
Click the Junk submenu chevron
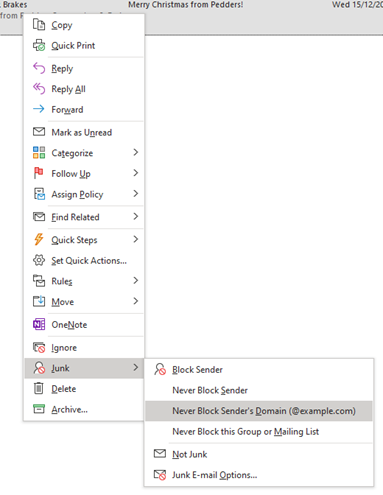(x=135, y=368)
